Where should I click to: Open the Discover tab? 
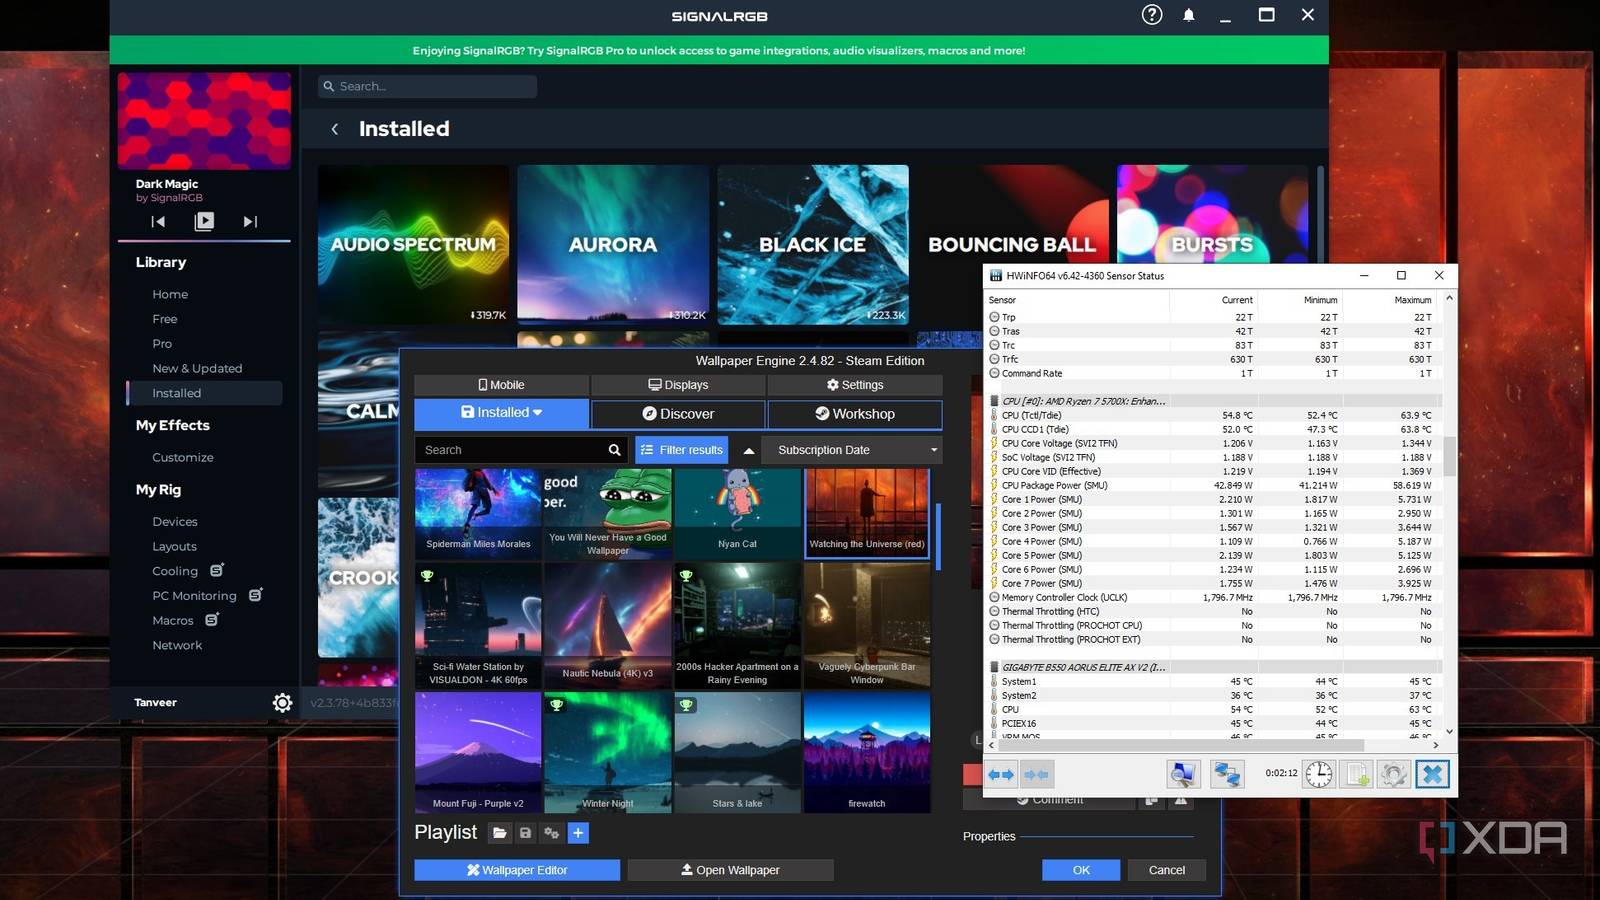(678, 414)
